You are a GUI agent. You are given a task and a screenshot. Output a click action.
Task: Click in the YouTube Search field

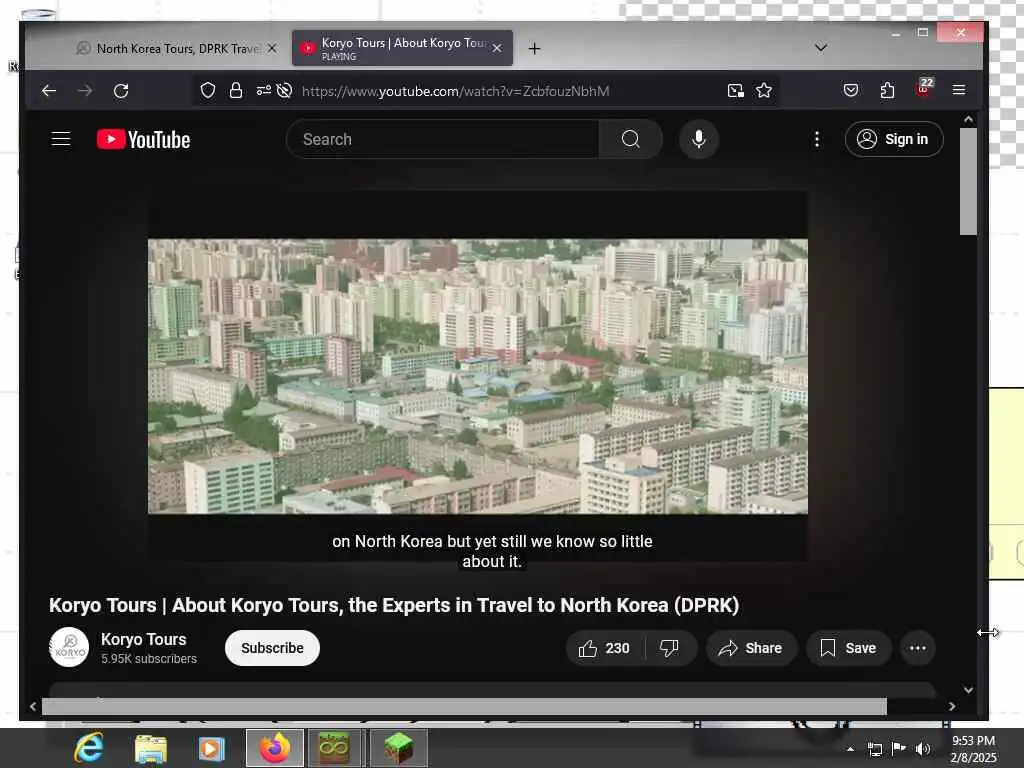pyautogui.click(x=443, y=139)
